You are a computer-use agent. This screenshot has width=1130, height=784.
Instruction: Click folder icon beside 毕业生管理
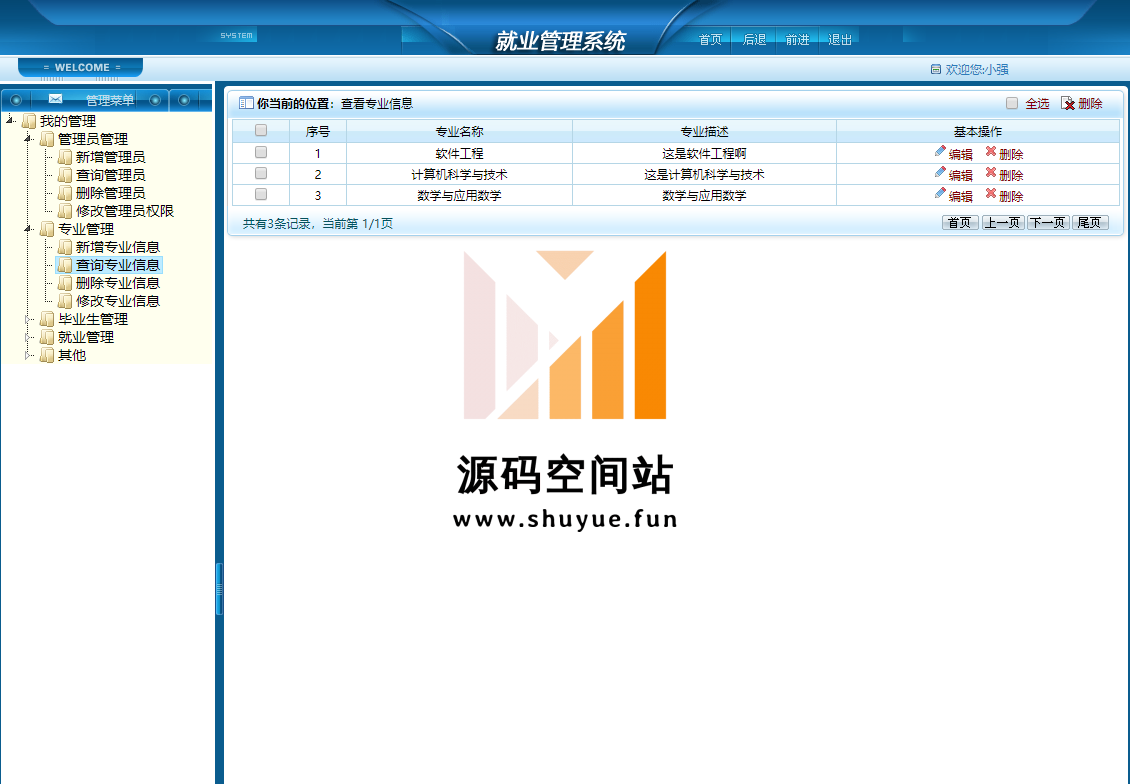(x=47, y=319)
